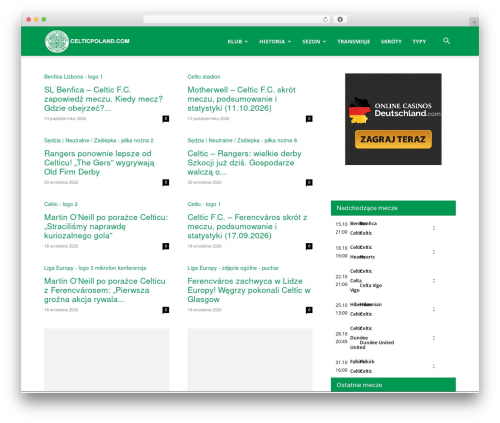Click the Celtic club logo in header
The height and width of the screenshot is (423, 500).
coord(57,41)
